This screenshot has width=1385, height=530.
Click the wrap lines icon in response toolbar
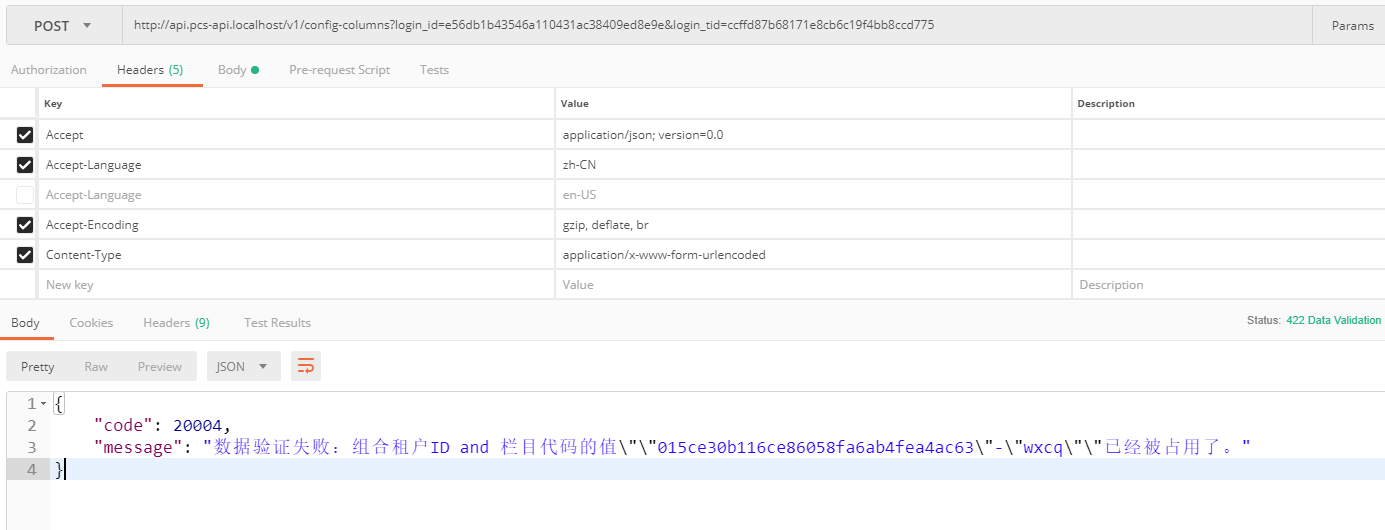pos(306,366)
